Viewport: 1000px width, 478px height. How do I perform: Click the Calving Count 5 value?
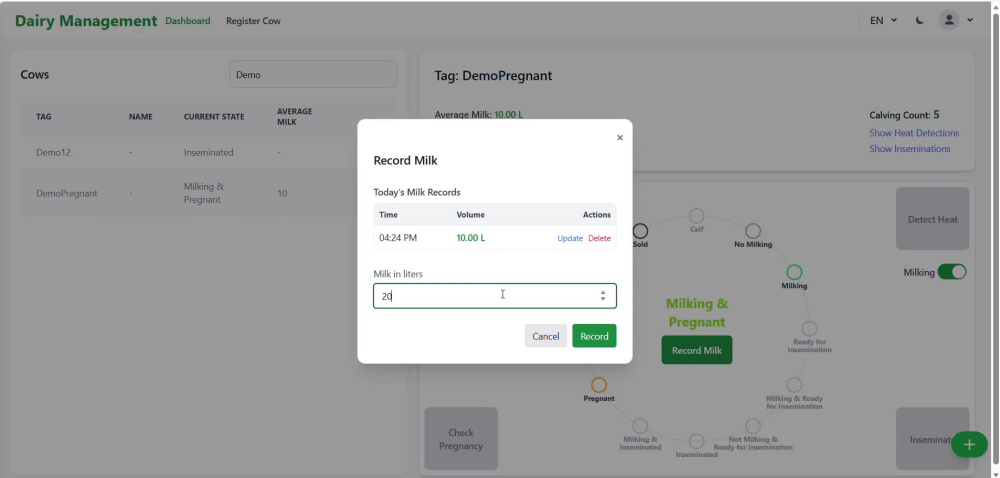click(936, 115)
